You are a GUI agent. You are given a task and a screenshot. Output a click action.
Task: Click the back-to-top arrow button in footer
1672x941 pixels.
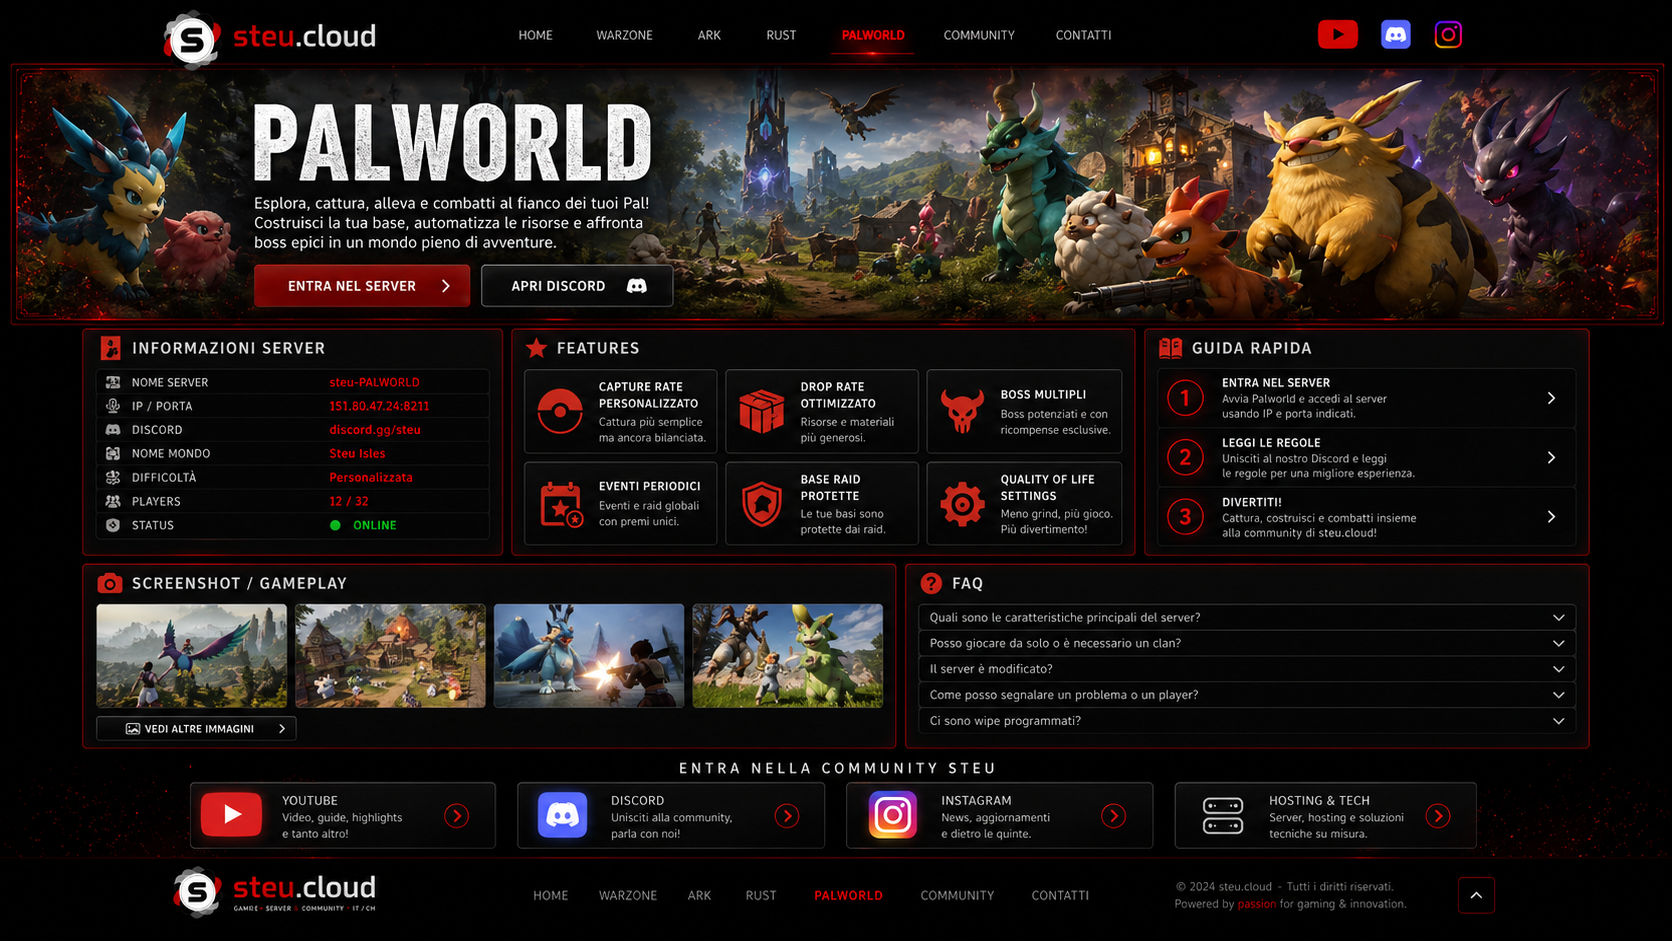click(1476, 895)
